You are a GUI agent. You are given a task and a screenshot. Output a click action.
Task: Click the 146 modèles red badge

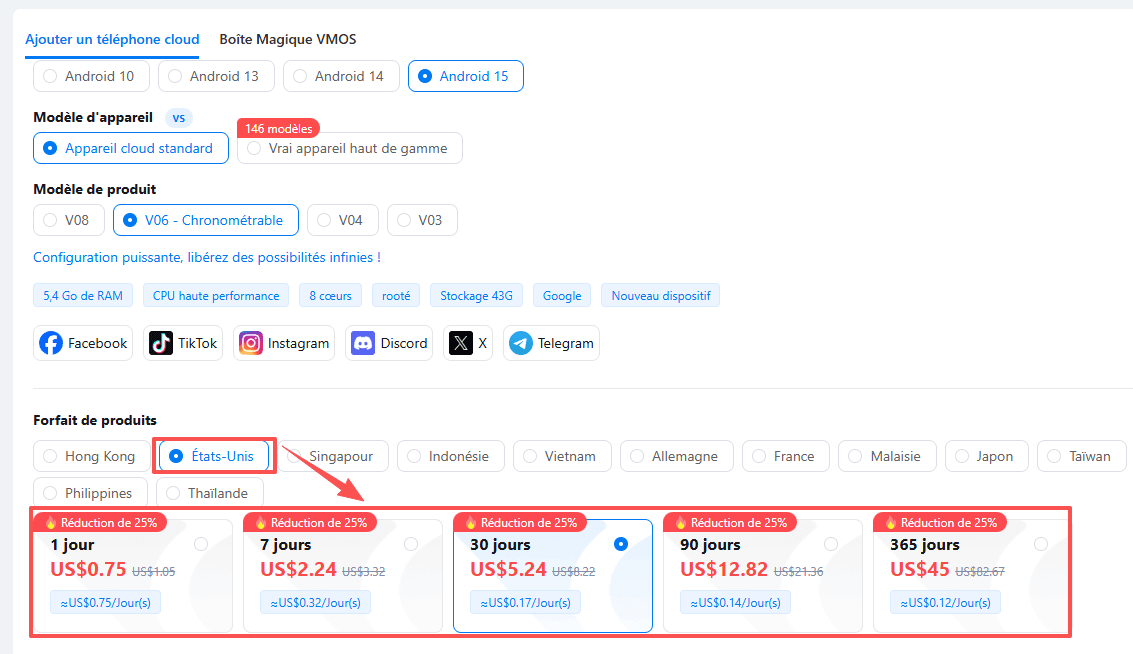coord(278,128)
